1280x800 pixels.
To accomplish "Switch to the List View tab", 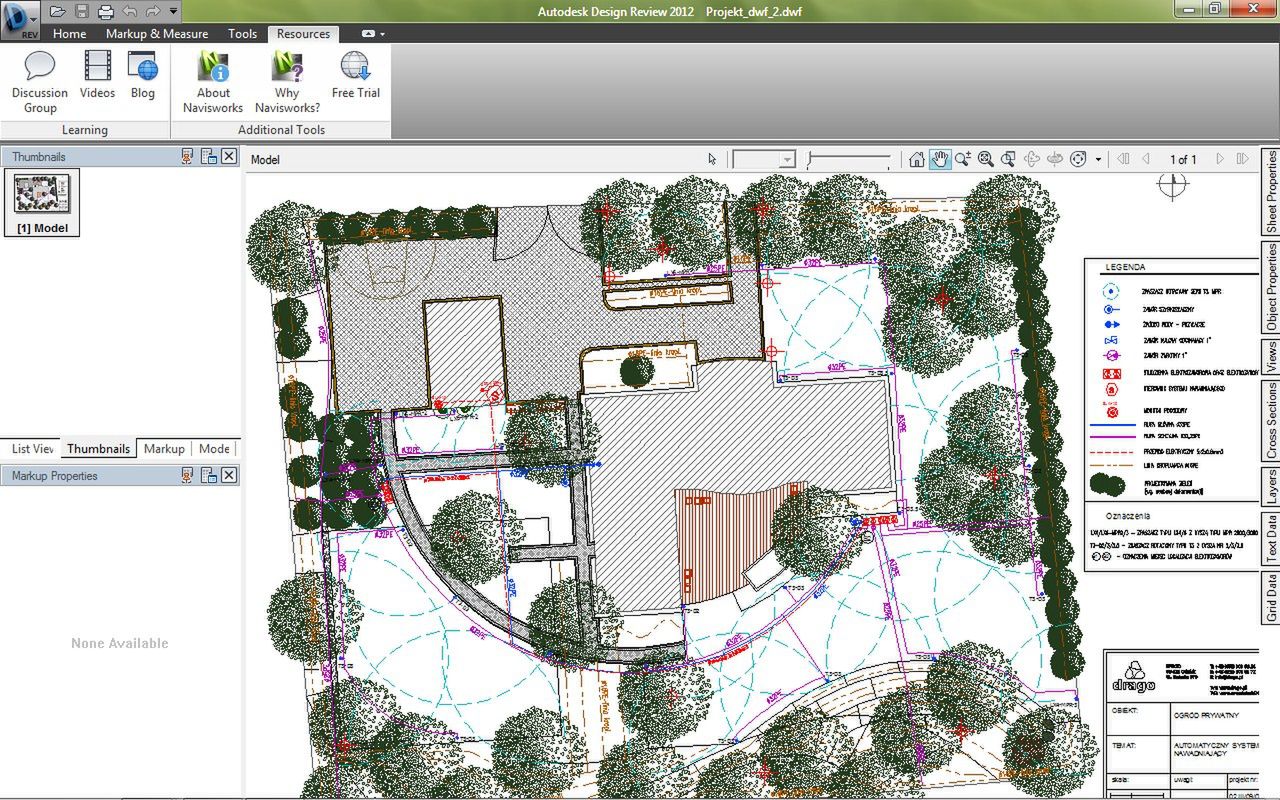I will coord(33,449).
